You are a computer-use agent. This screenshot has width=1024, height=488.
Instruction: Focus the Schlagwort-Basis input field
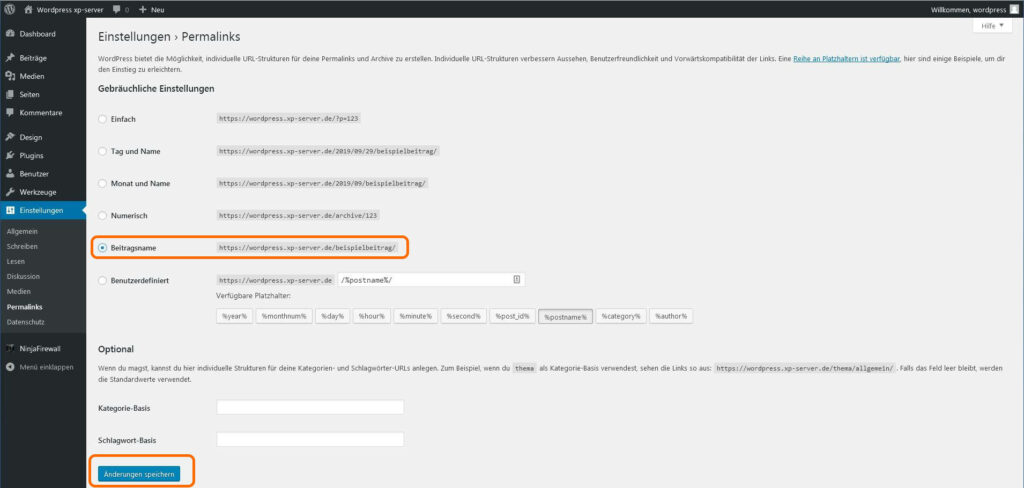pos(310,440)
